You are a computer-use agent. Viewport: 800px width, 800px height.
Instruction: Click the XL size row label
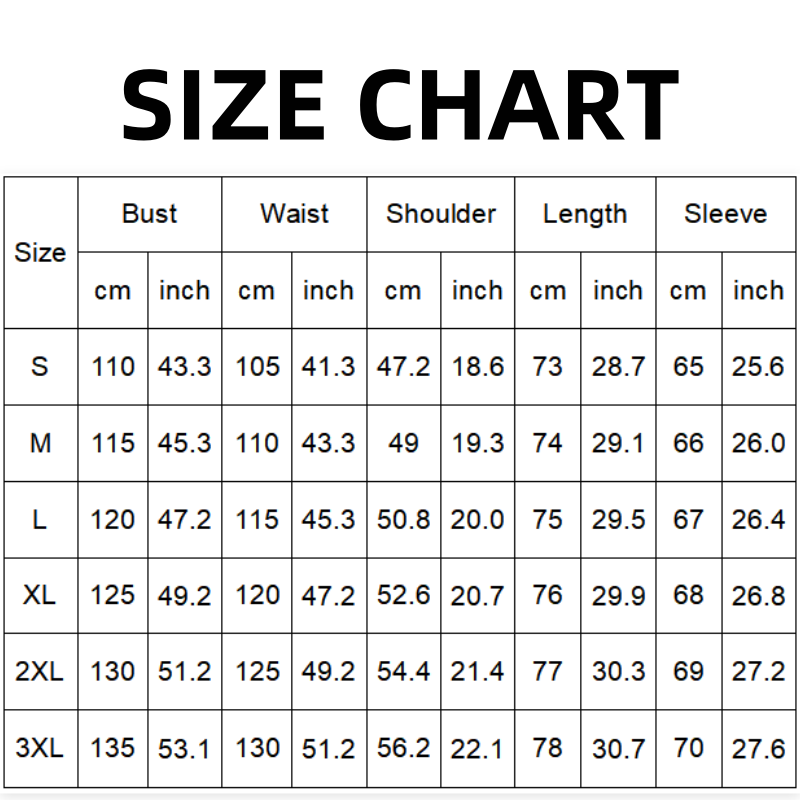(40, 595)
